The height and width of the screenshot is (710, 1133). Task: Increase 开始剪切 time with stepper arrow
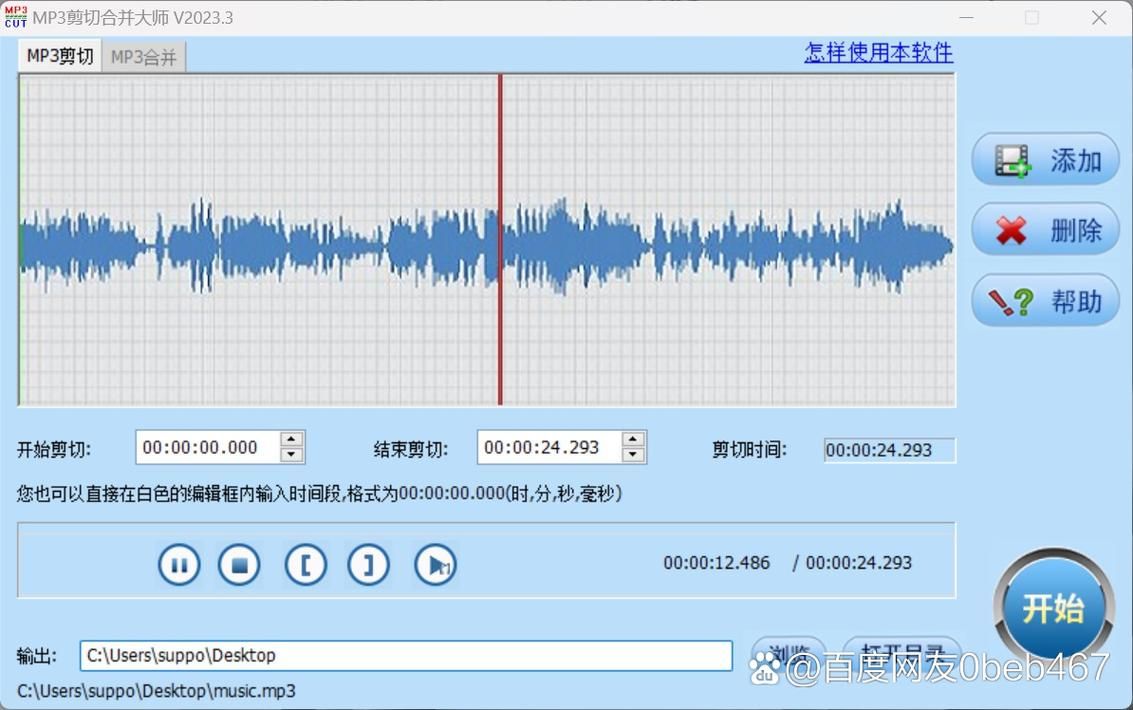[290, 441]
